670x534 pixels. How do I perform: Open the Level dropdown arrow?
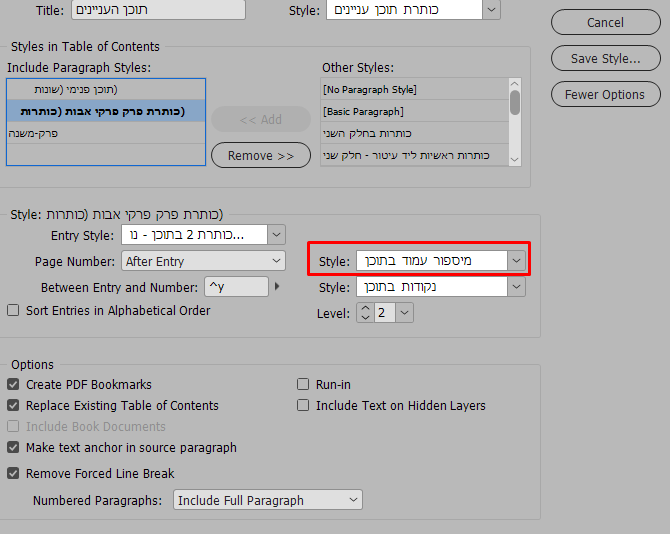[404, 313]
